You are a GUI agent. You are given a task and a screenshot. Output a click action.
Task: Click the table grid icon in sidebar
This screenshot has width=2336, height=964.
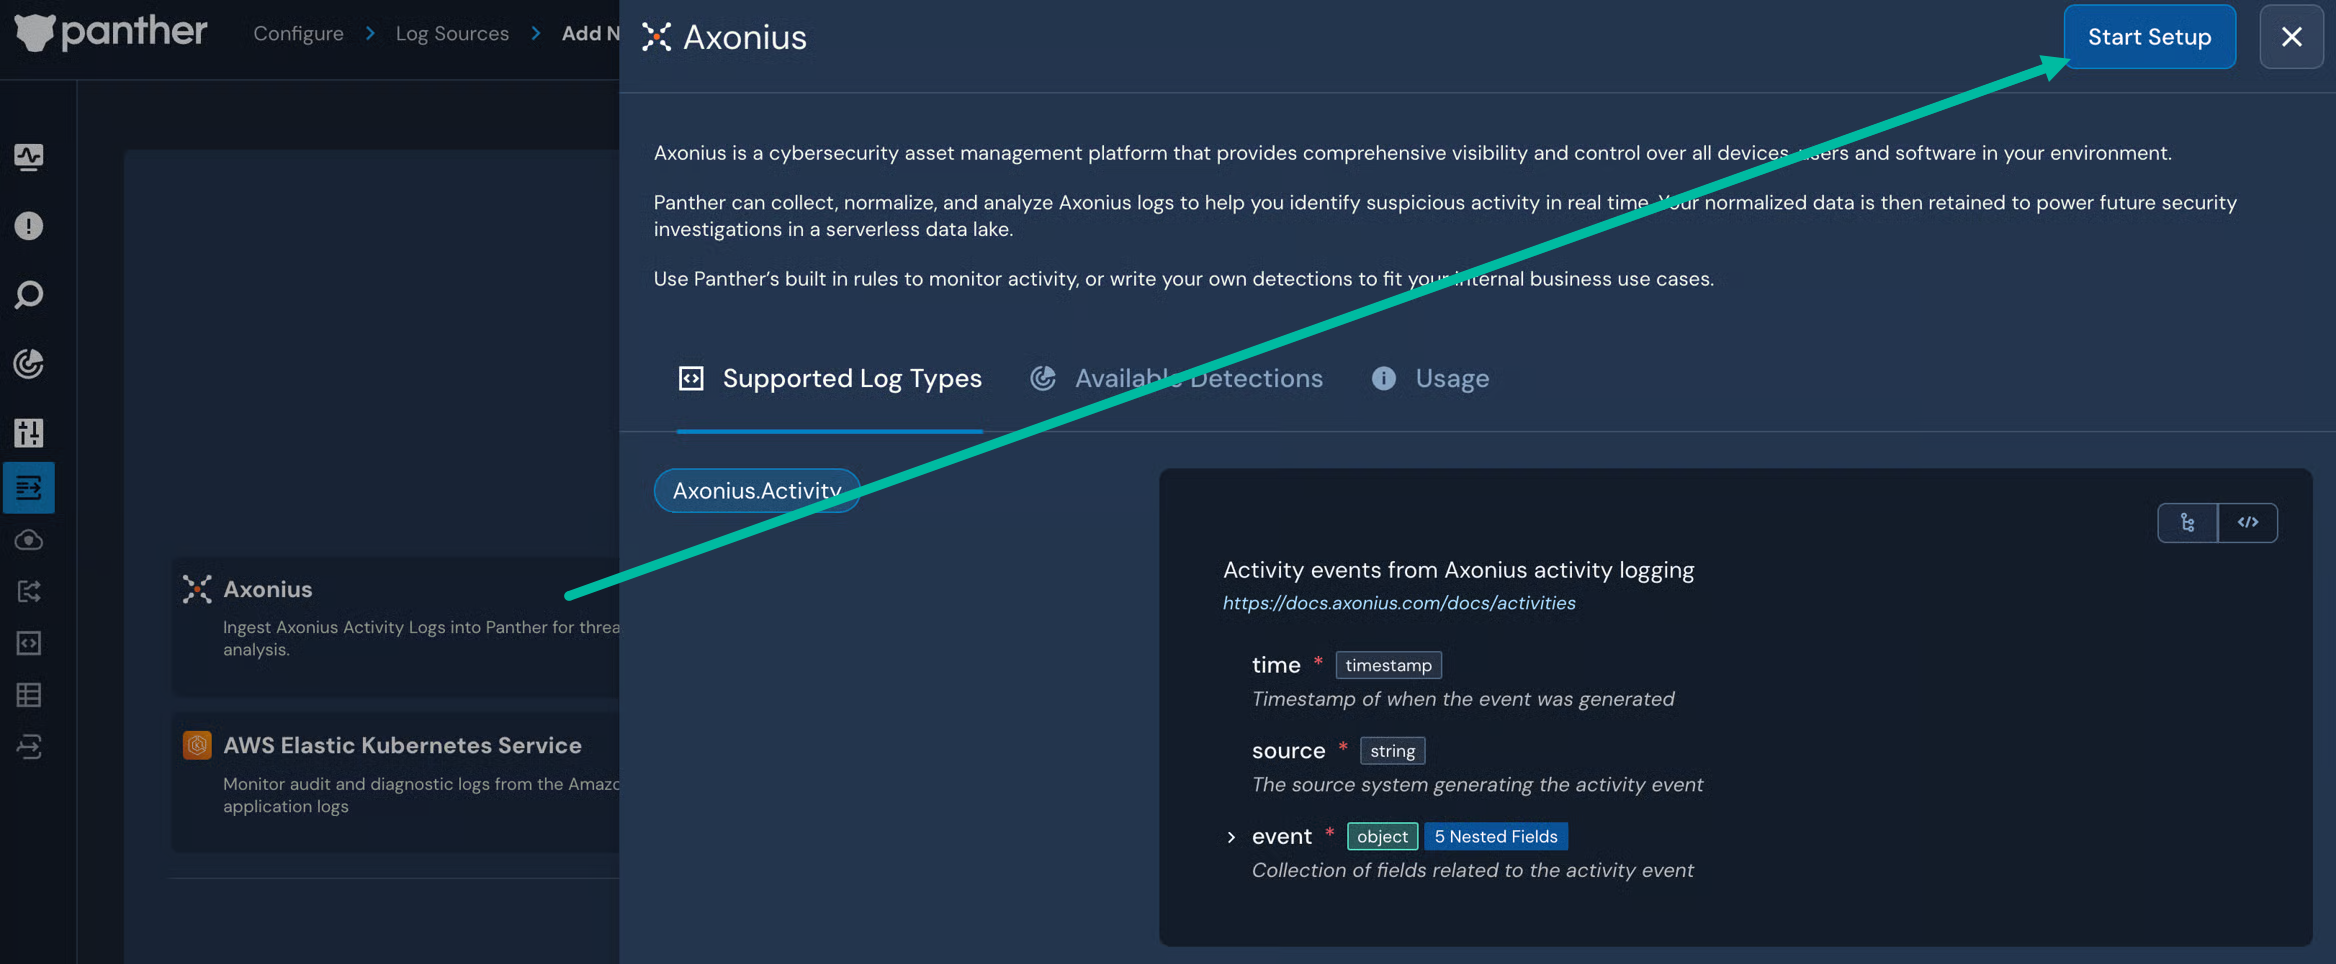(x=28, y=695)
